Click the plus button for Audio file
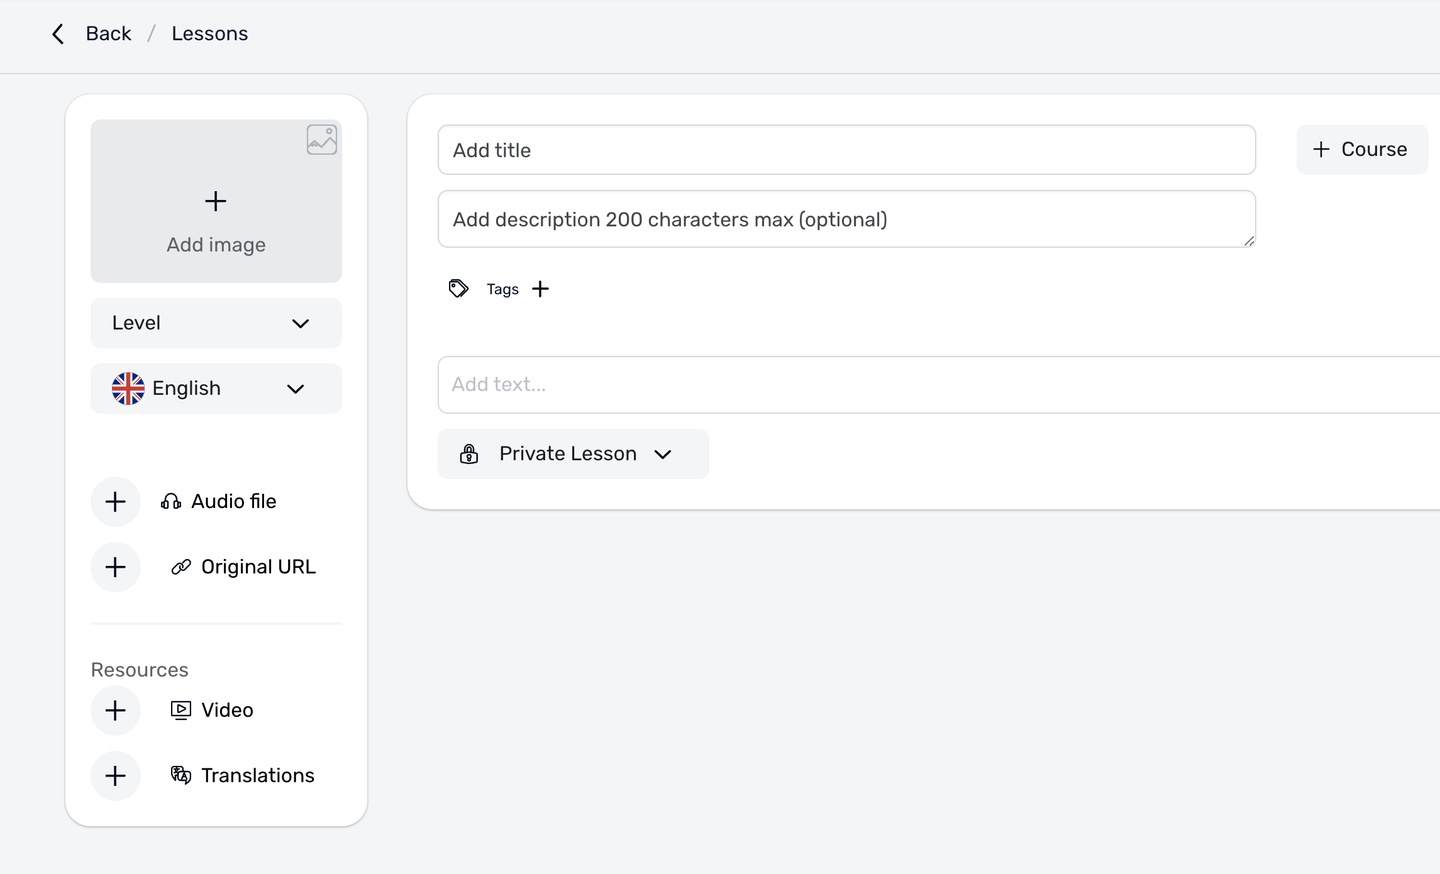 116,502
